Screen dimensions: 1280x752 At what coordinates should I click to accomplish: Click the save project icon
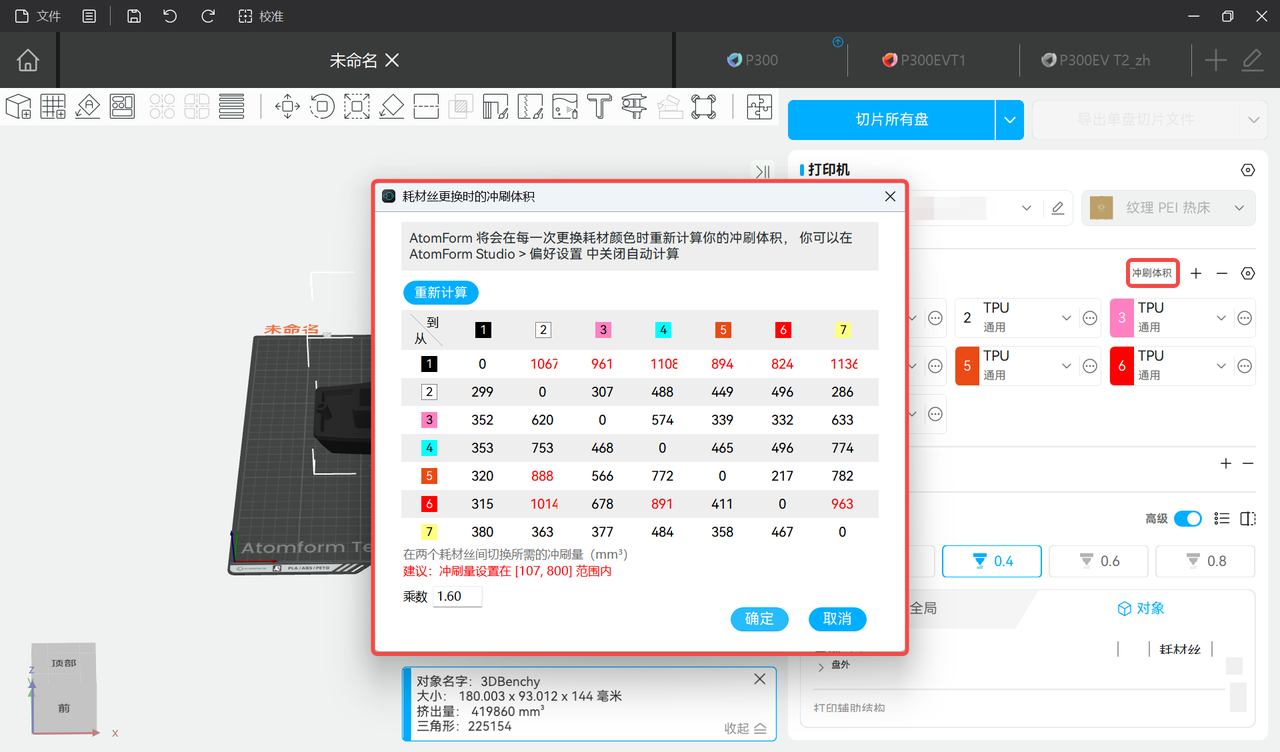134,16
